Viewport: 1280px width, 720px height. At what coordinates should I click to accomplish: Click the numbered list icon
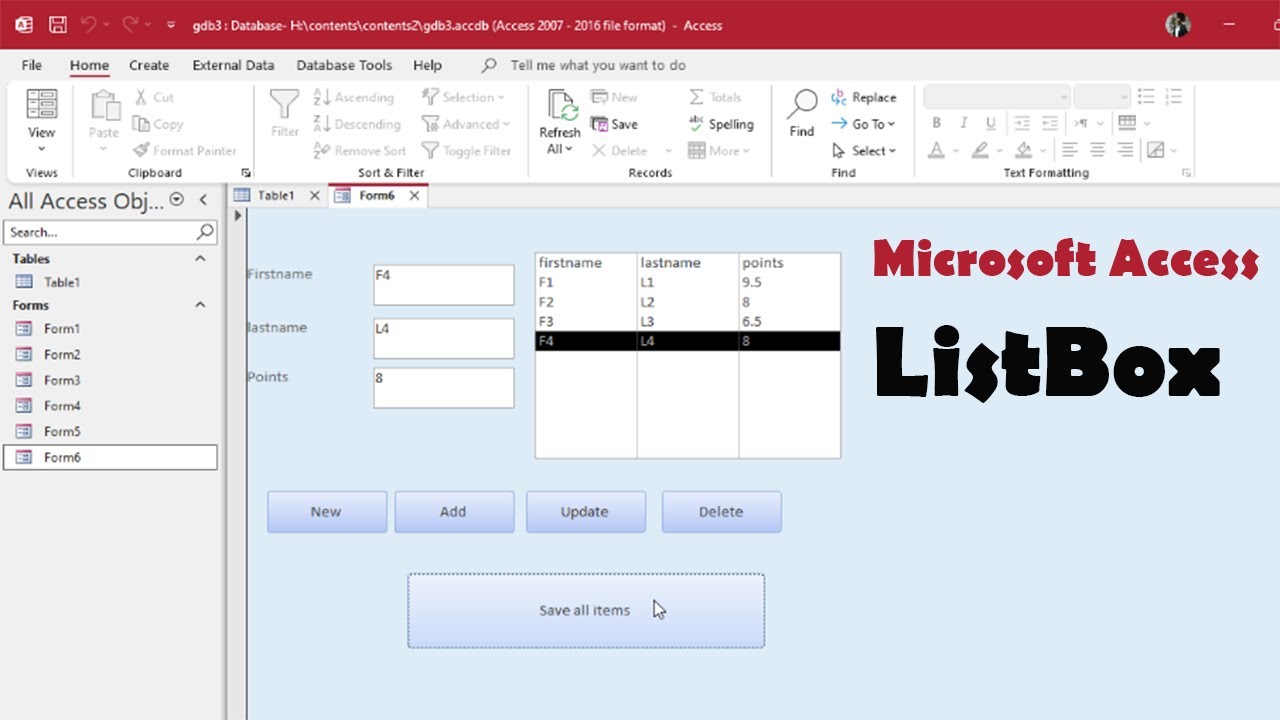tap(1173, 97)
